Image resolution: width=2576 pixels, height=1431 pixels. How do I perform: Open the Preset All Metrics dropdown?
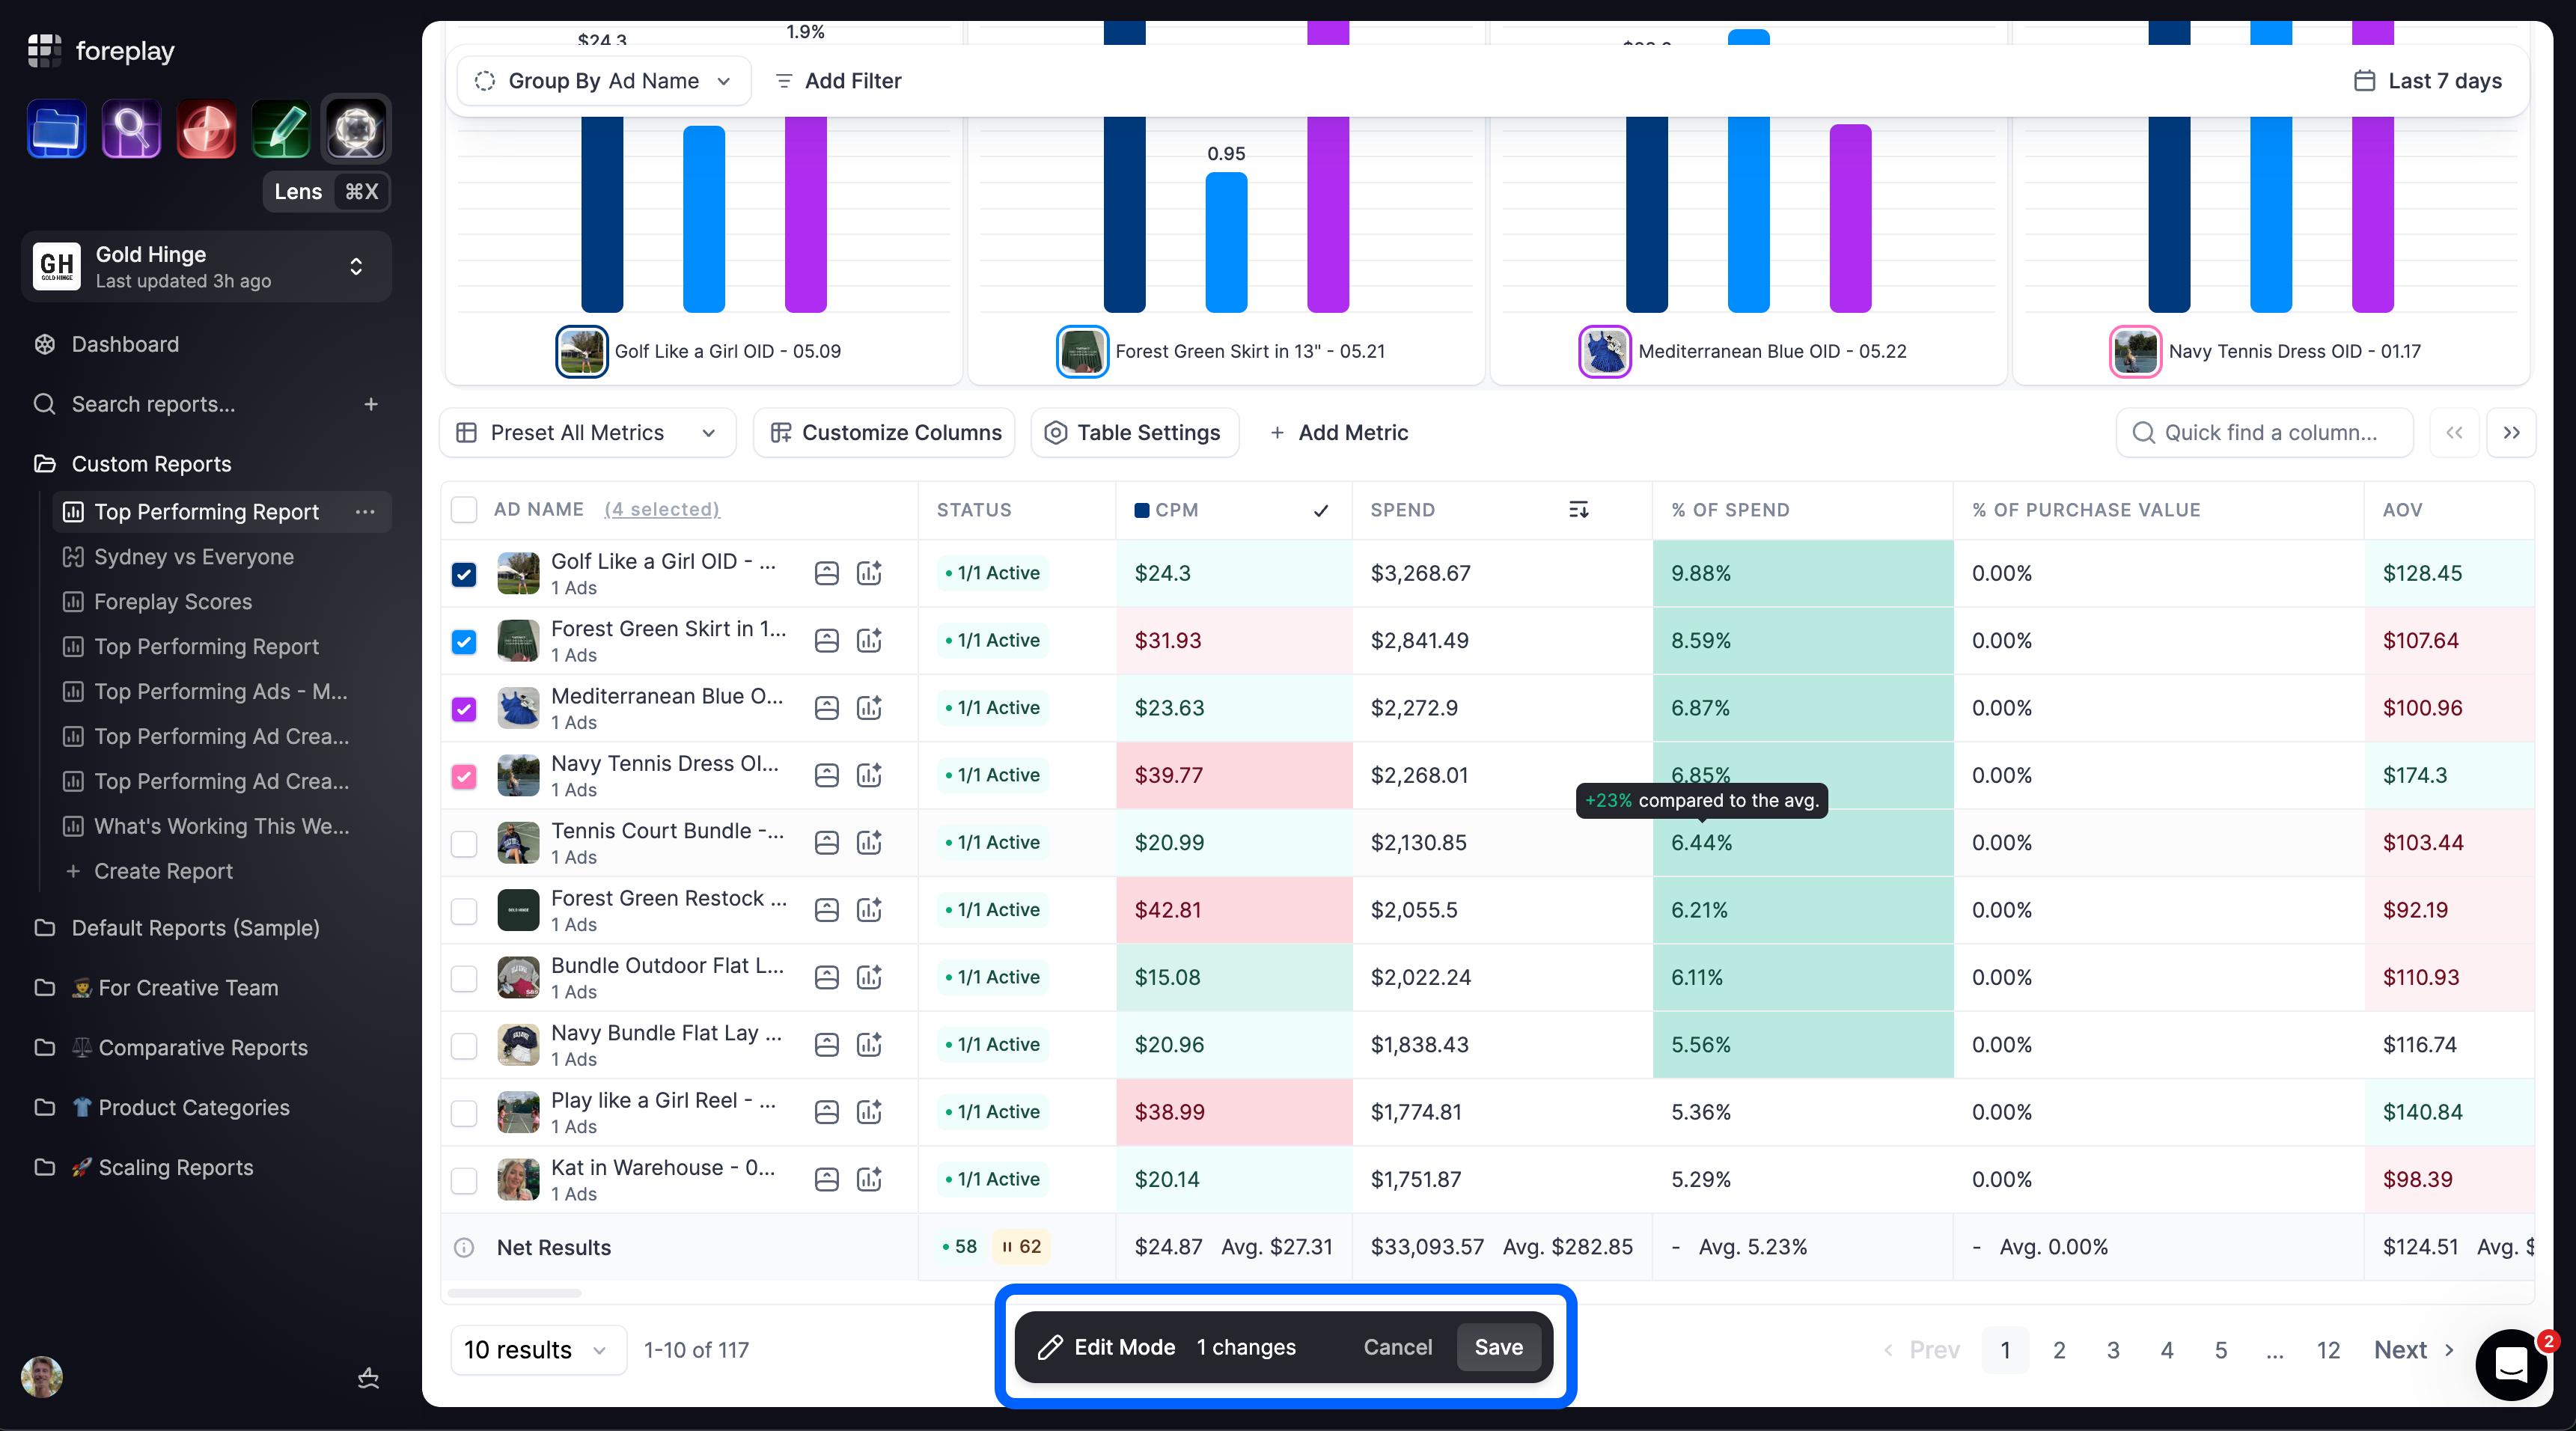[587, 433]
